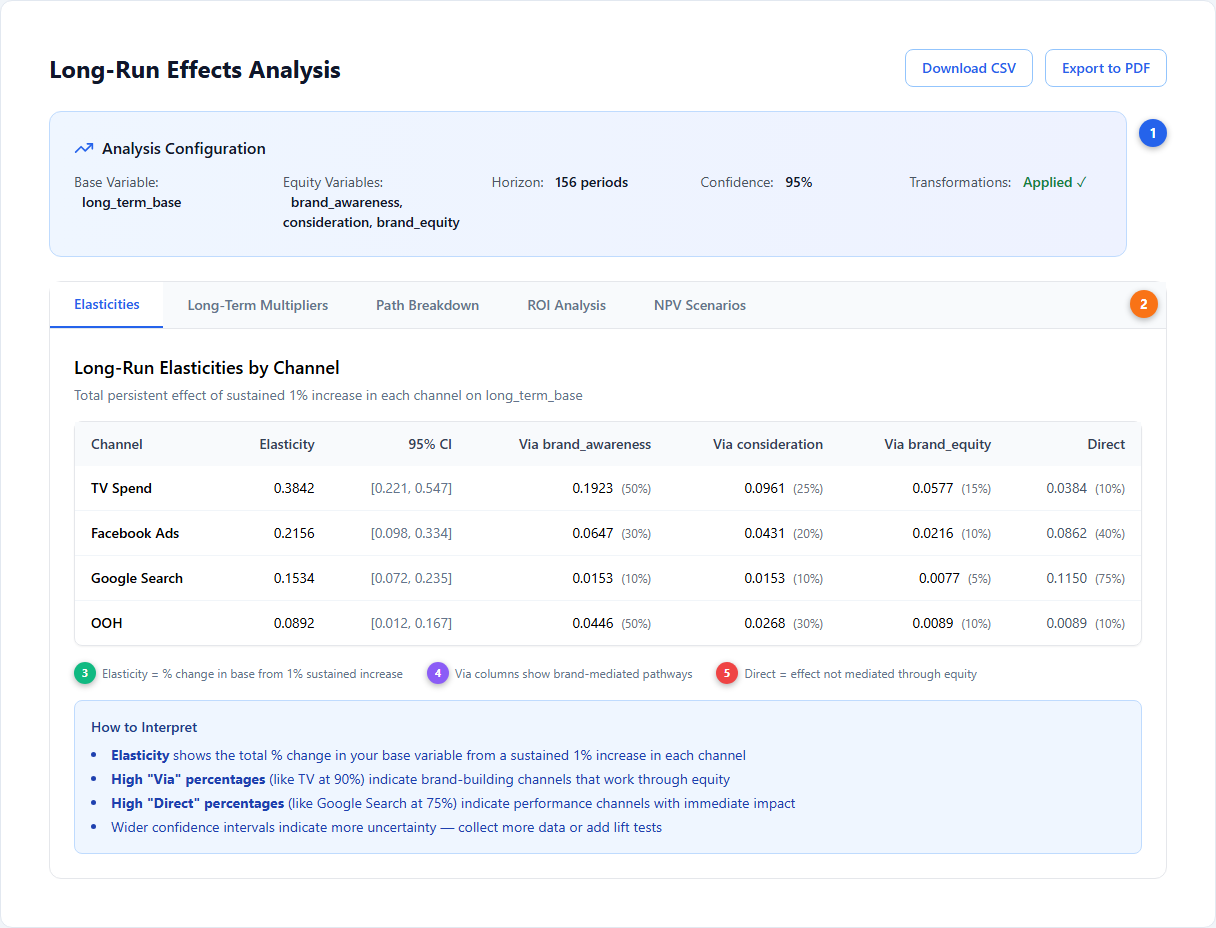Click the Channel column header
Screen dimensions: 1216x928
(117, 444)
